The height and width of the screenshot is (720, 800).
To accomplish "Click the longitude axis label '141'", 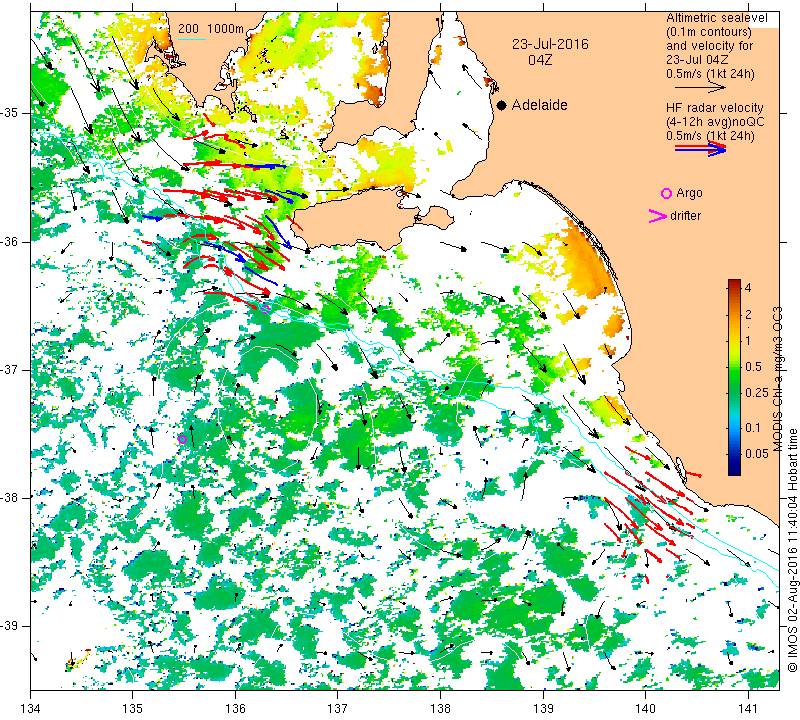I will (748, 709).
